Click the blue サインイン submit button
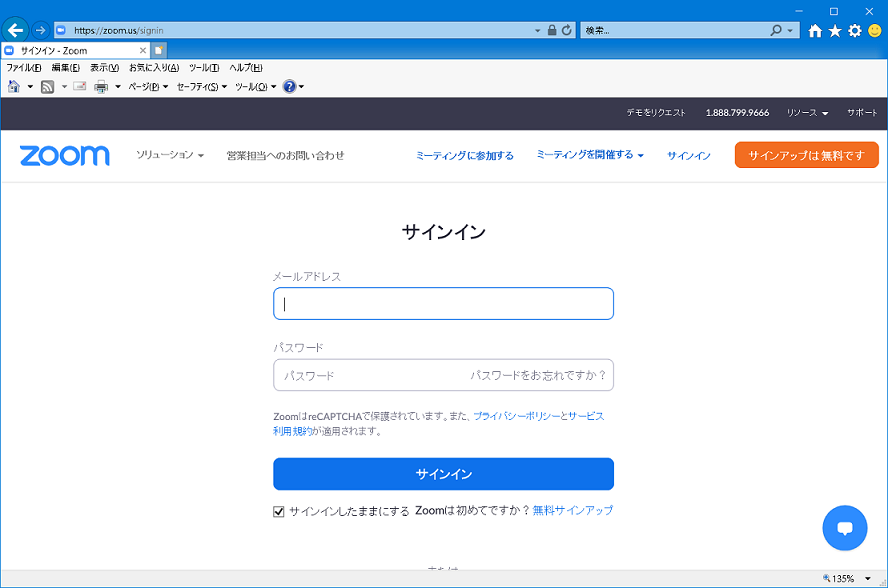Image resolution: width=888 pixels, height=588 pixels. coord(443,474)
